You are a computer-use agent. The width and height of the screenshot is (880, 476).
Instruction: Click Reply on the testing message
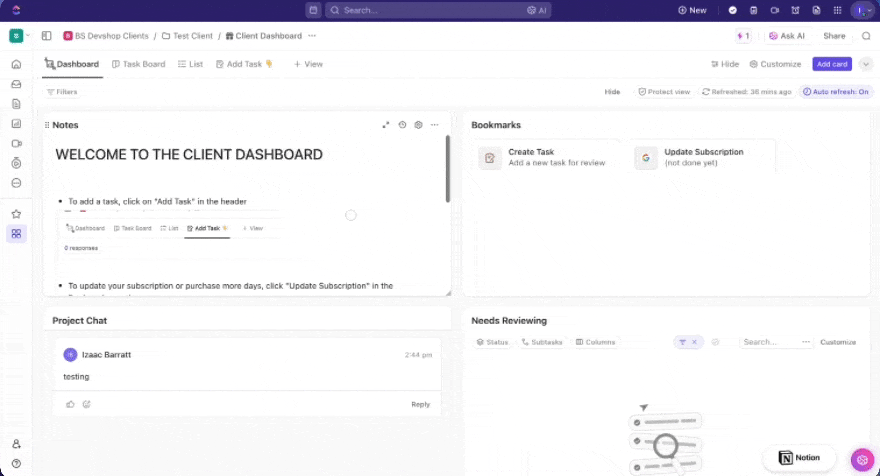[420, 404]
